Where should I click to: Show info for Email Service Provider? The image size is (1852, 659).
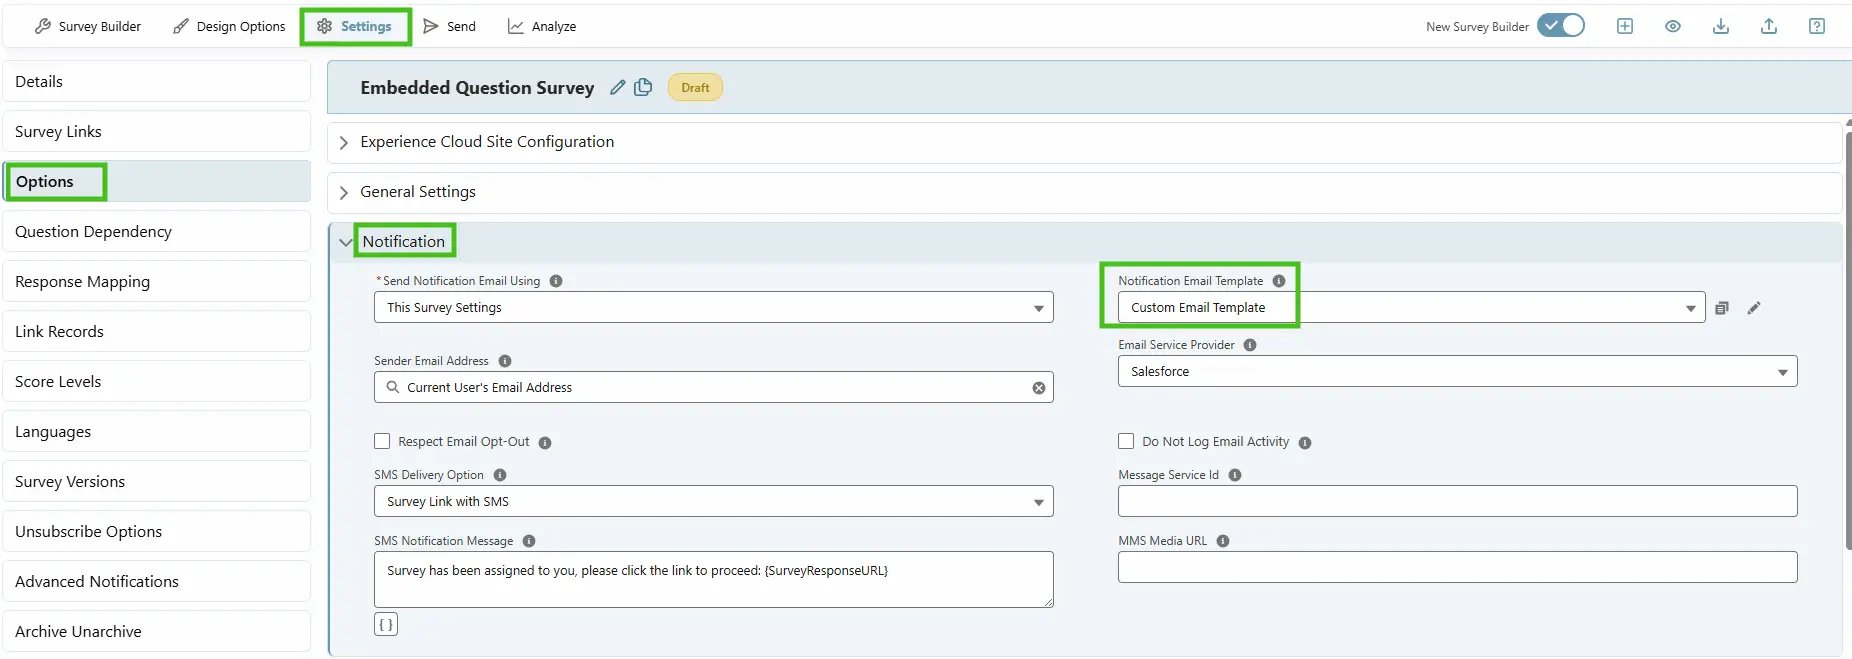coord(1250,345)
